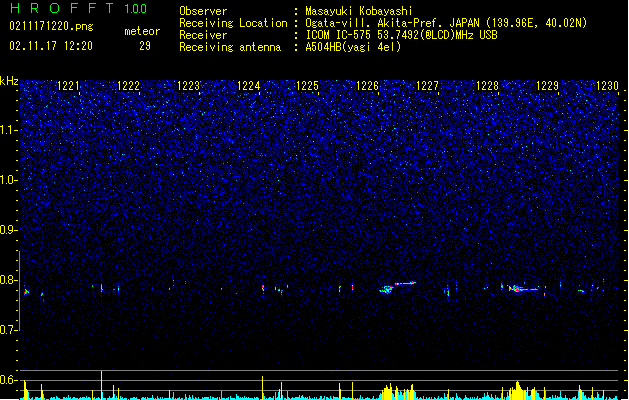Screen dimensions: 629x400
Task: Click the 1224 time marker
Action: click(x=248, y=86)
